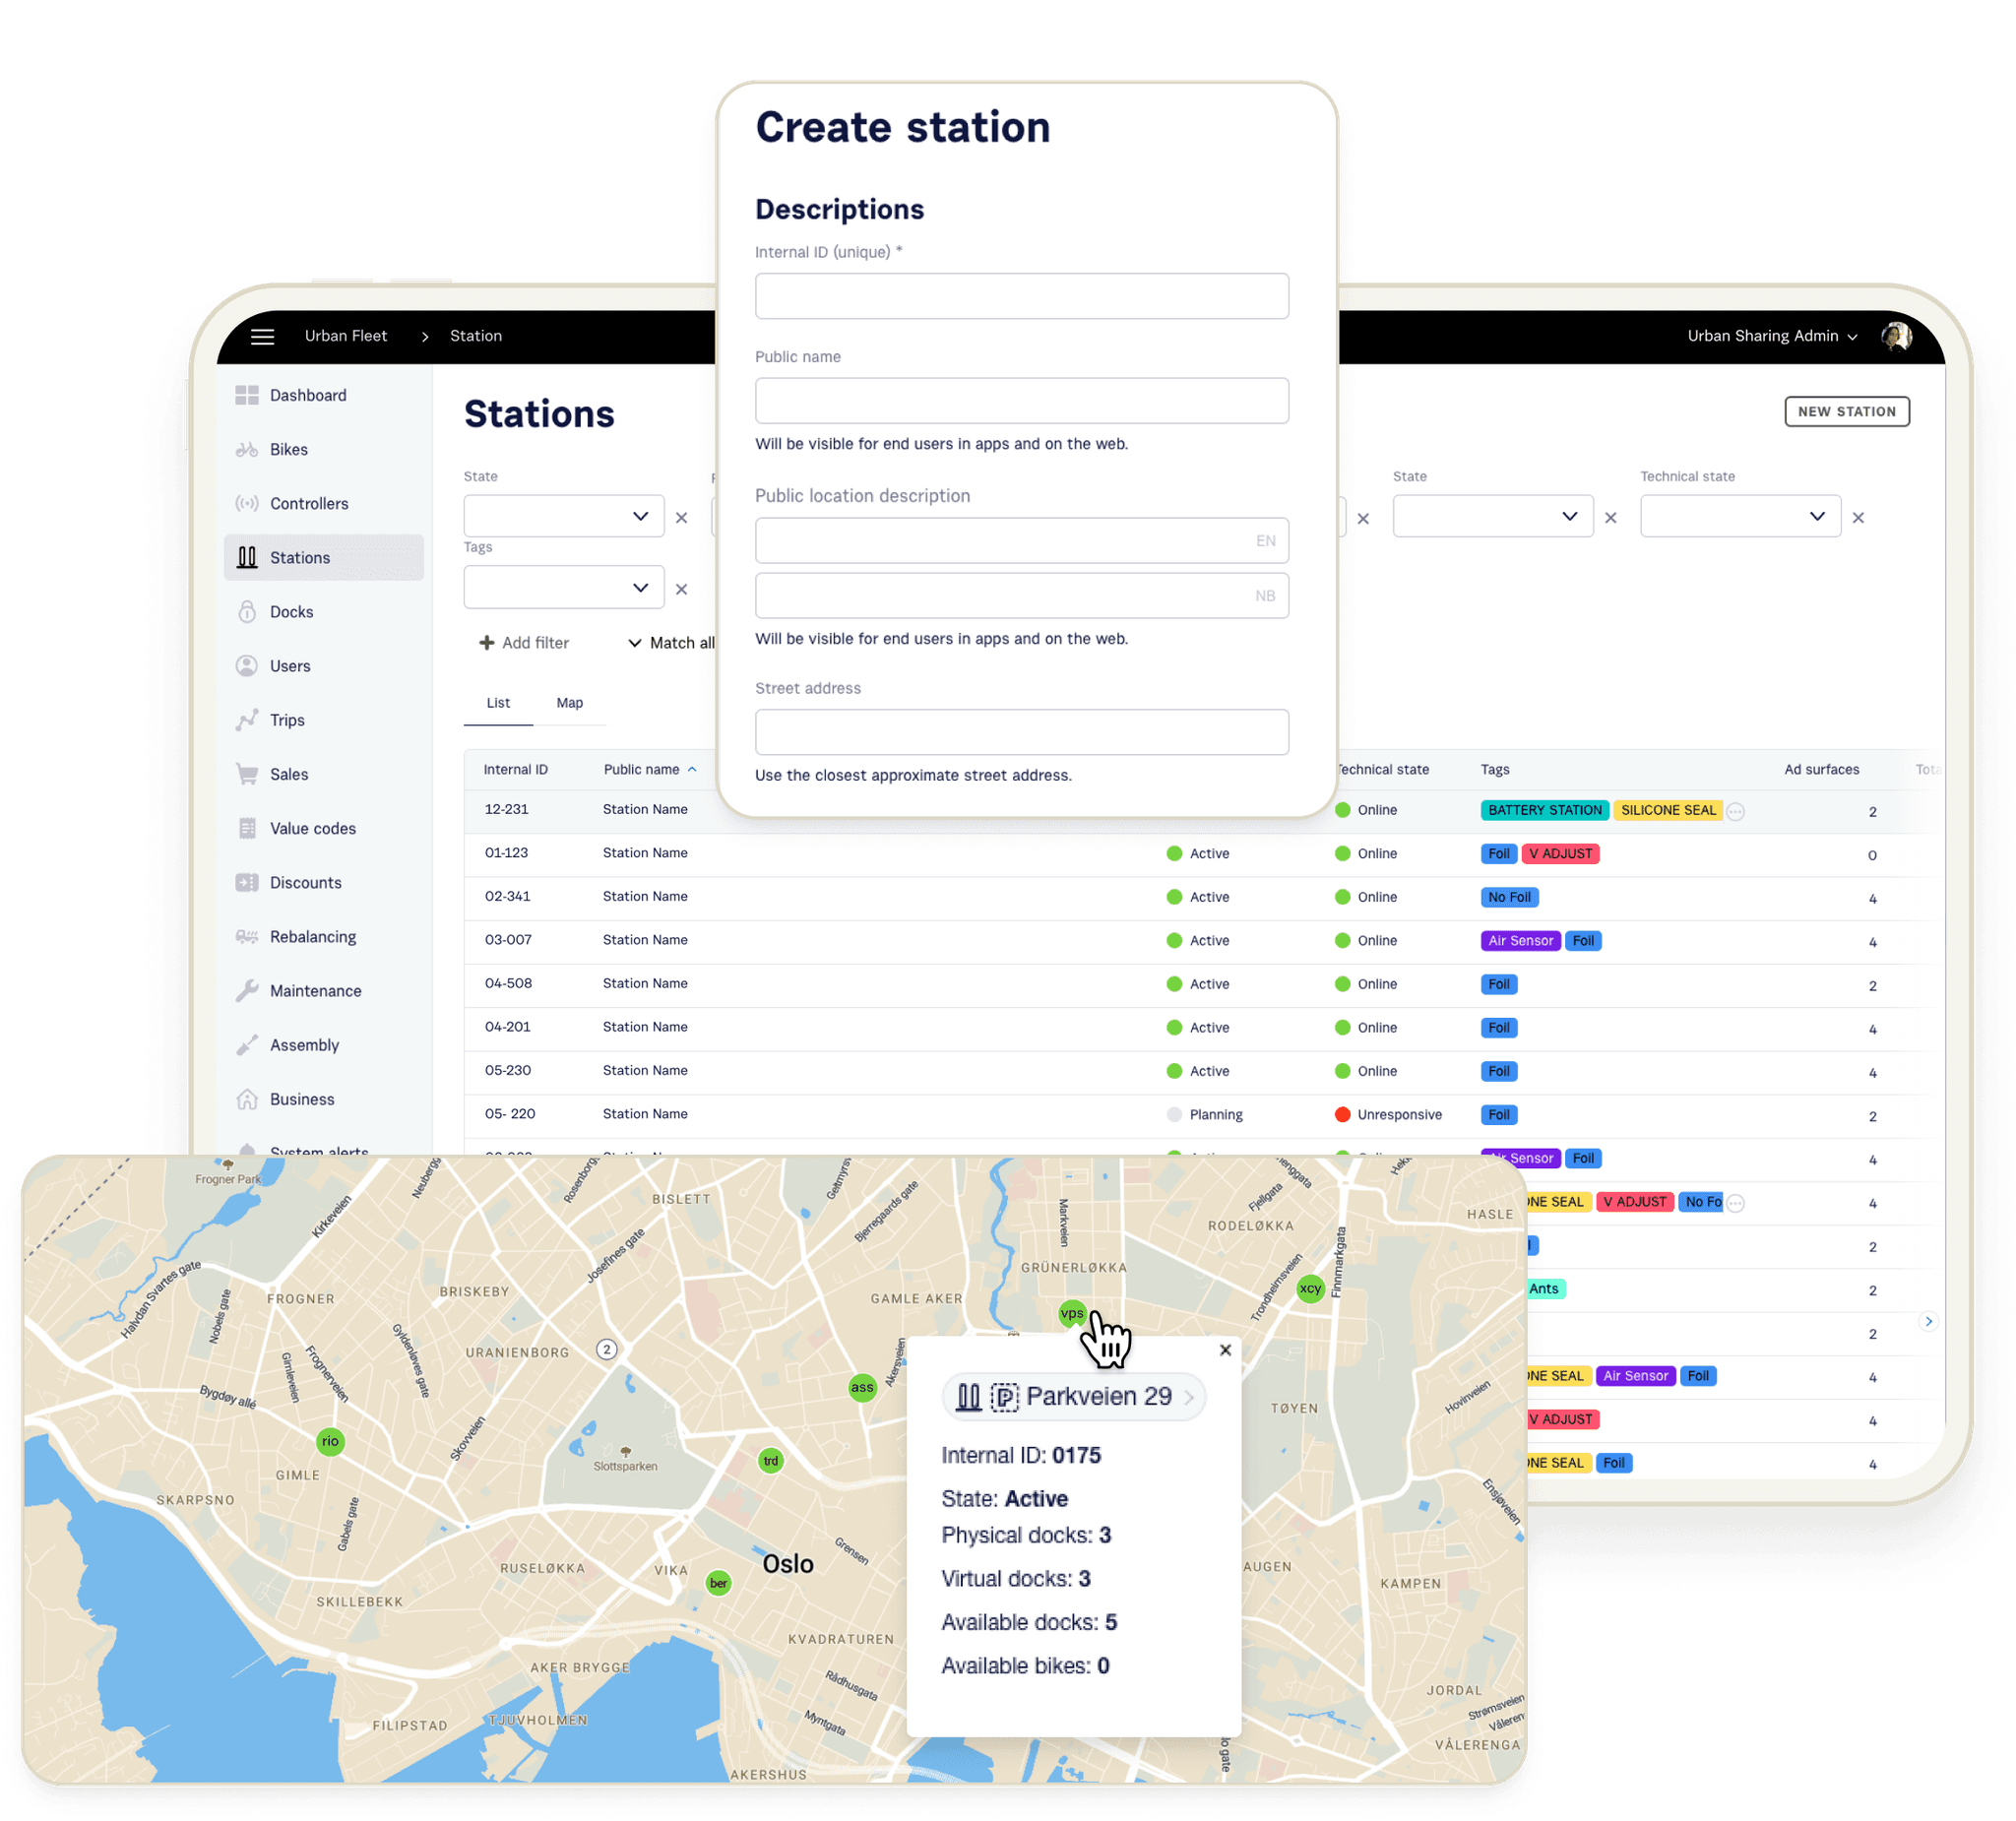
Task: Click the Assembly sidebar icon
Action: tap(247, 1044)
